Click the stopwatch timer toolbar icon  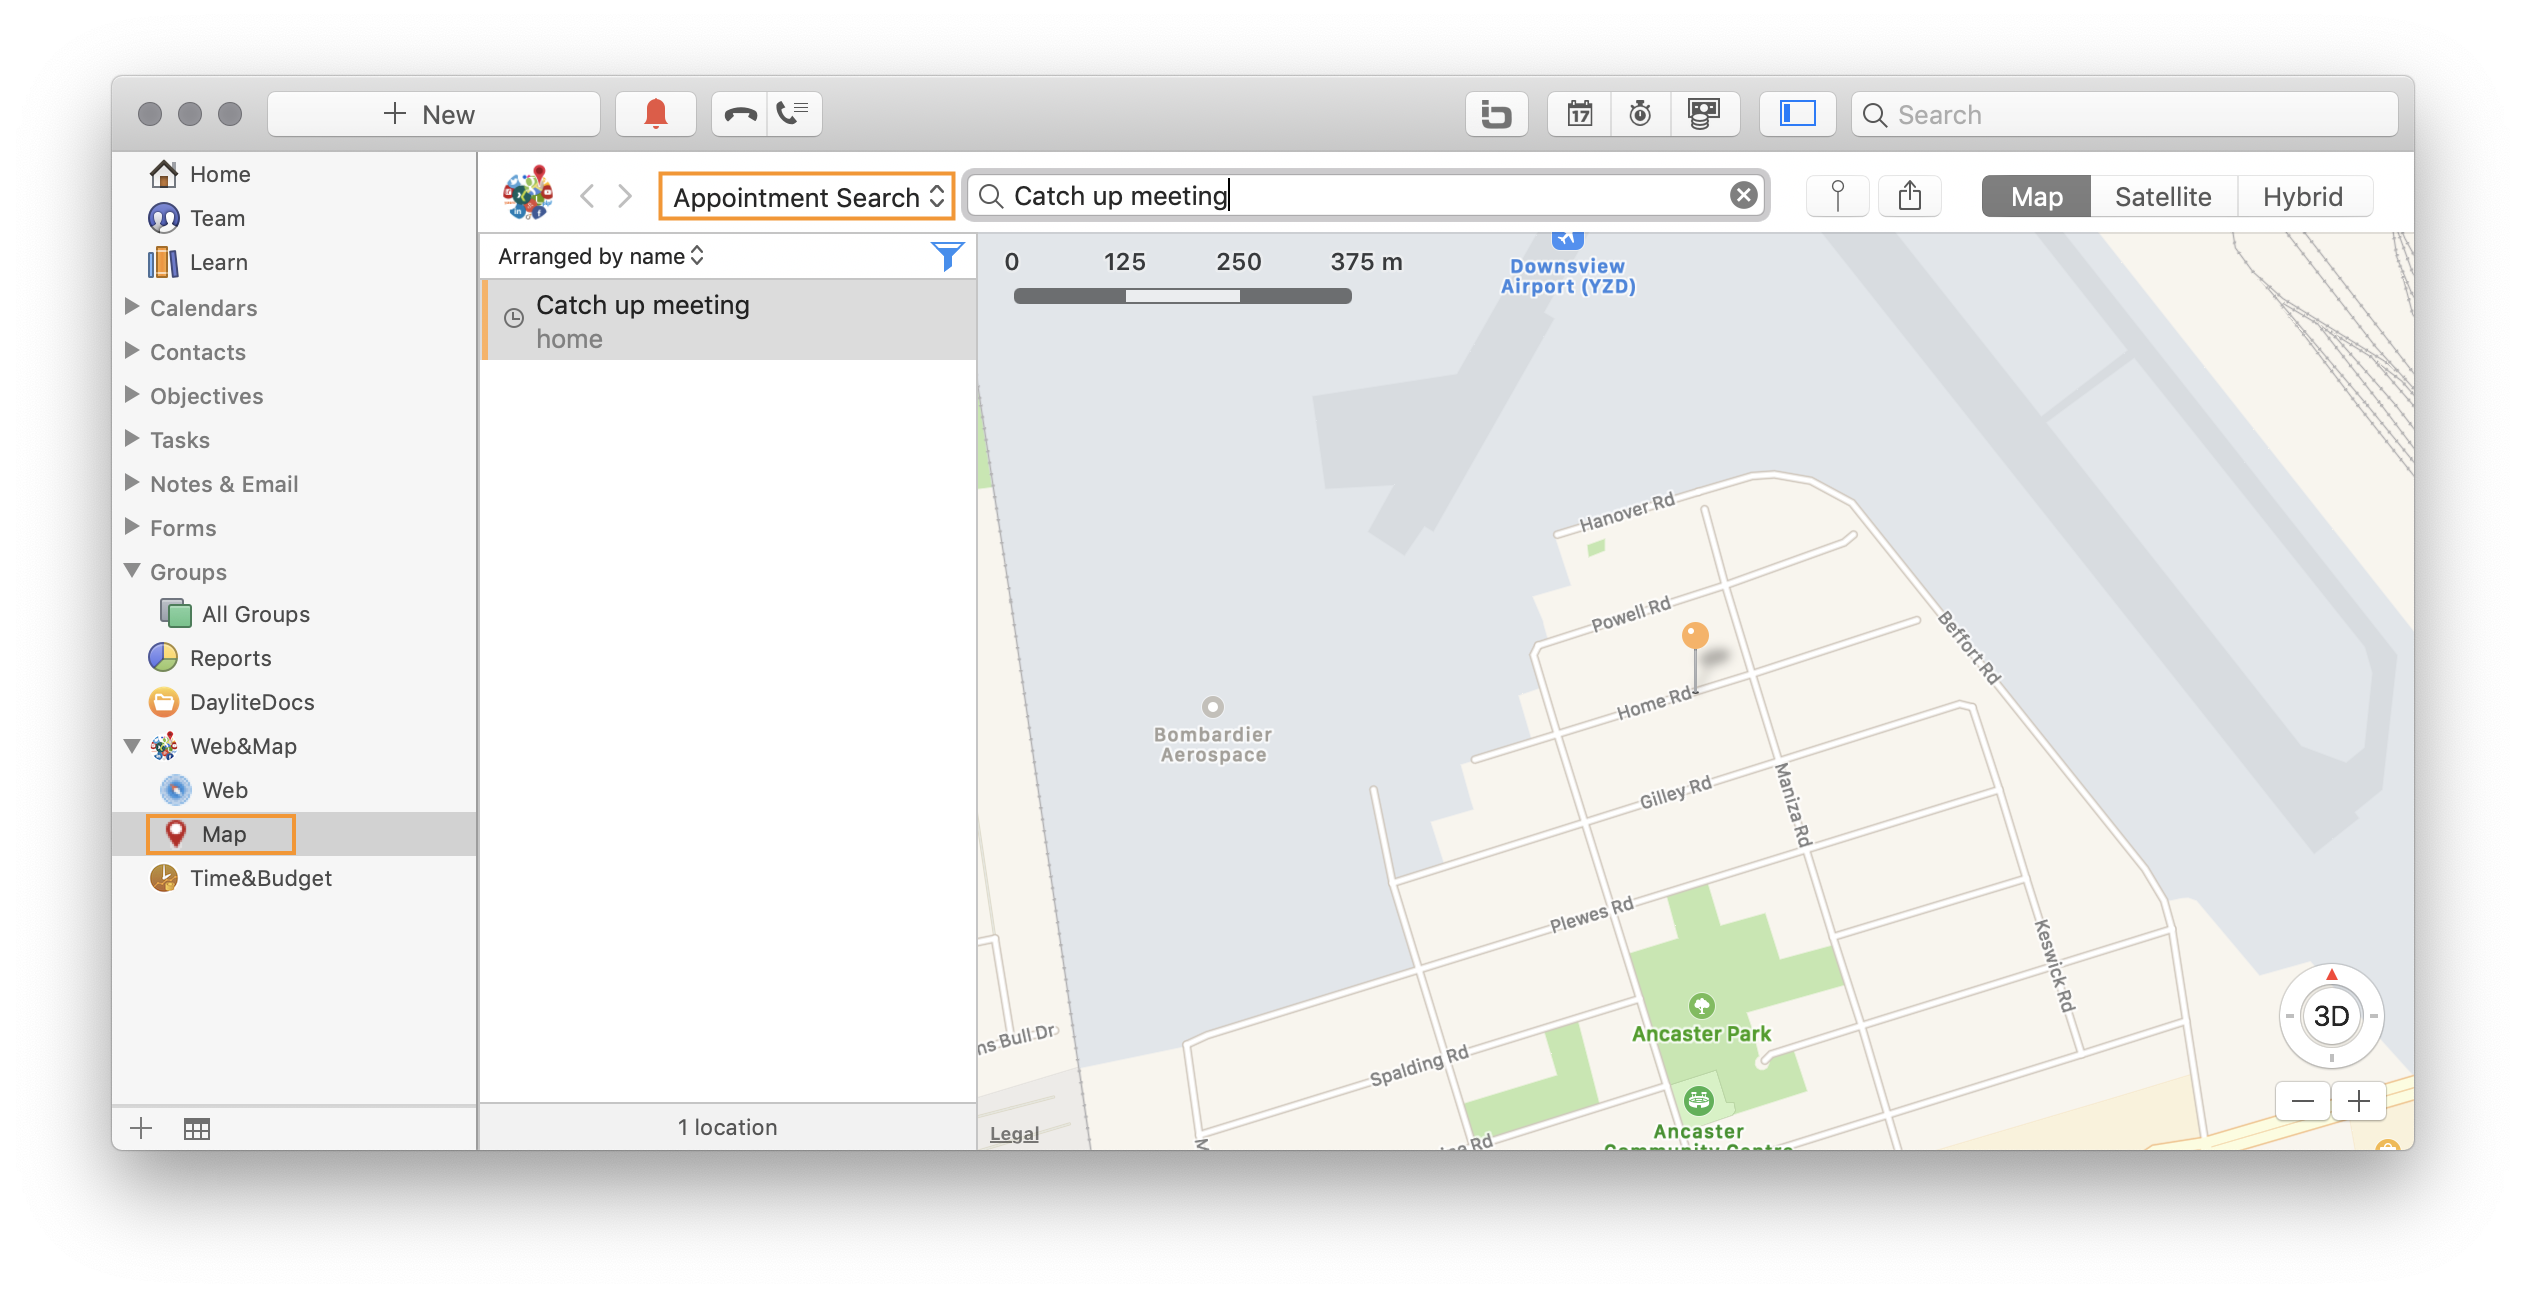click(x=1640, y=114)
